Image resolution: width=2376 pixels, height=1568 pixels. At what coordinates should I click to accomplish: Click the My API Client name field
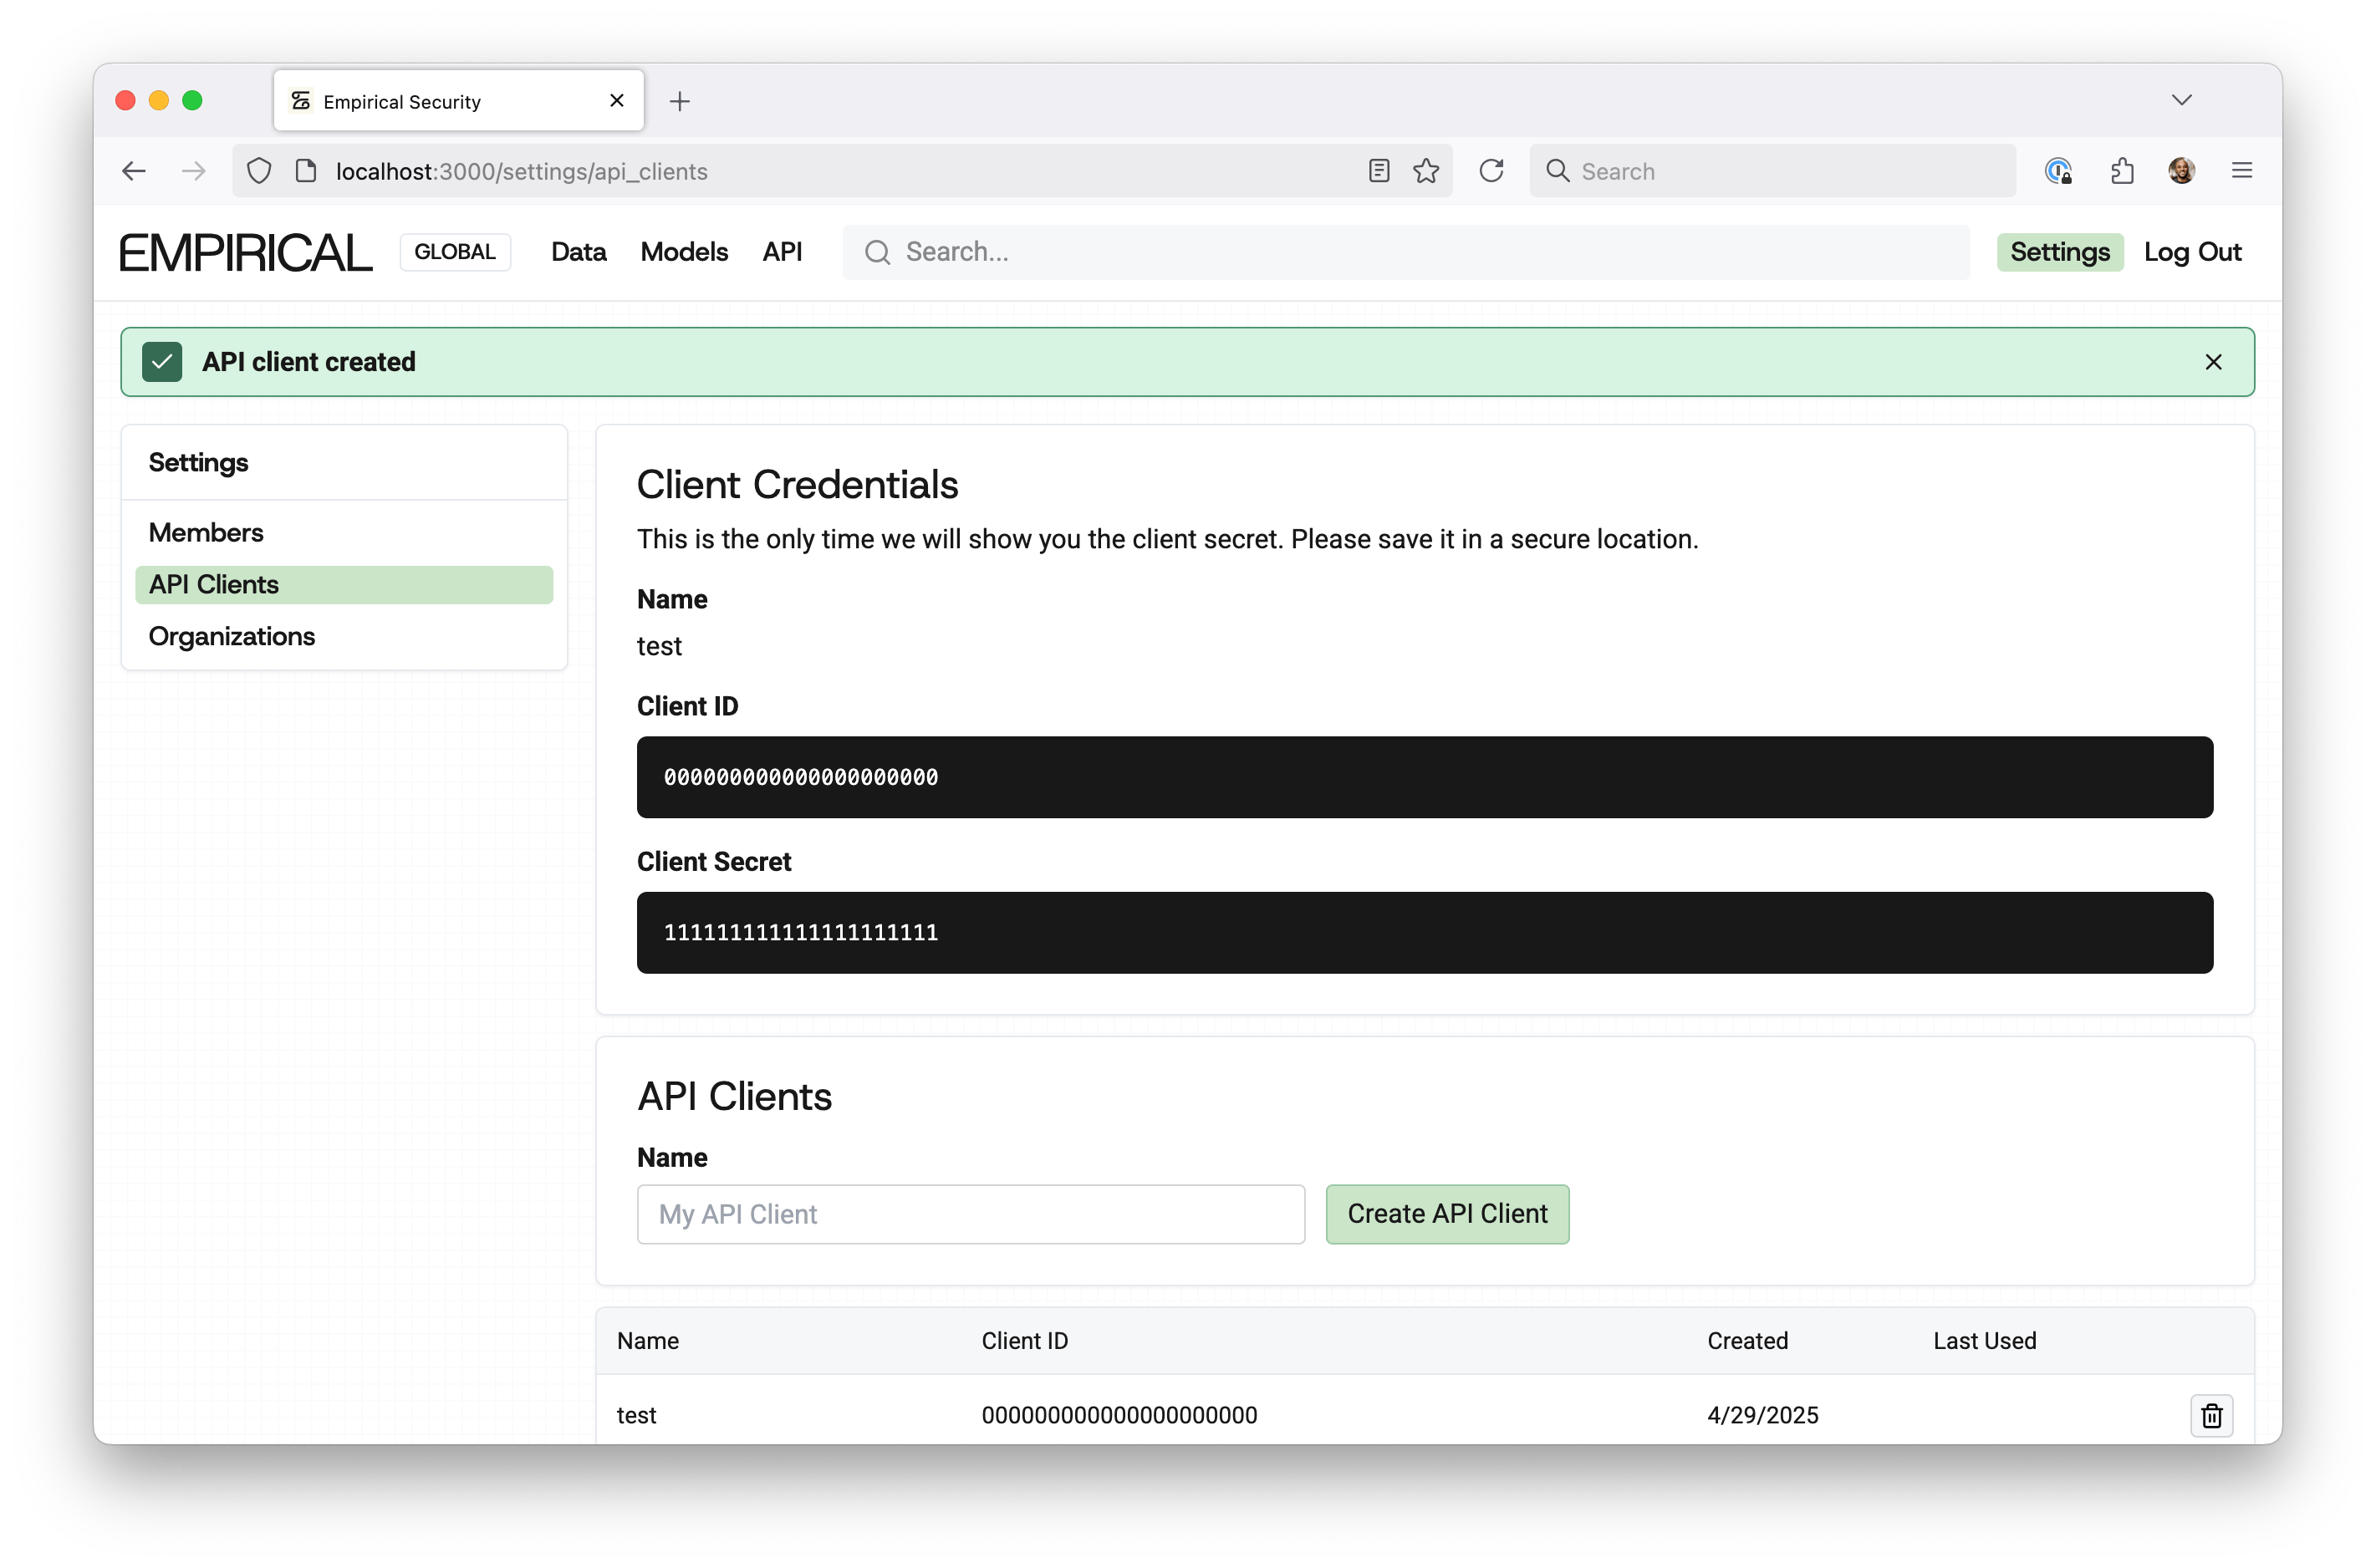970,1214
